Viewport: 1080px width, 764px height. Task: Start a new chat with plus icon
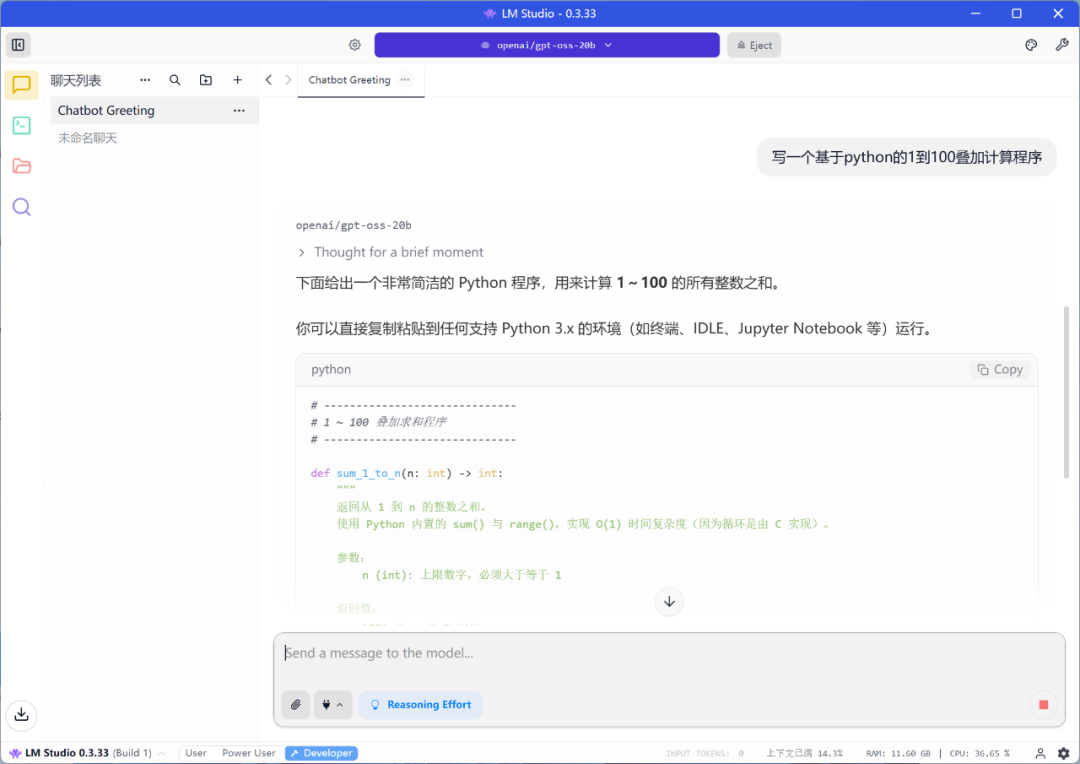pyautogui.click(x=238, y=80)
